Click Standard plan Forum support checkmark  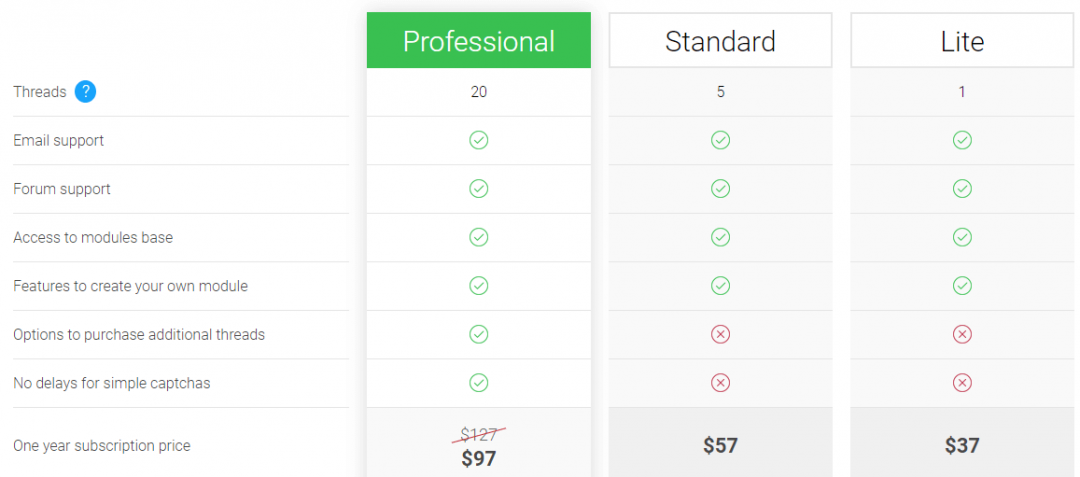point(720,188)
